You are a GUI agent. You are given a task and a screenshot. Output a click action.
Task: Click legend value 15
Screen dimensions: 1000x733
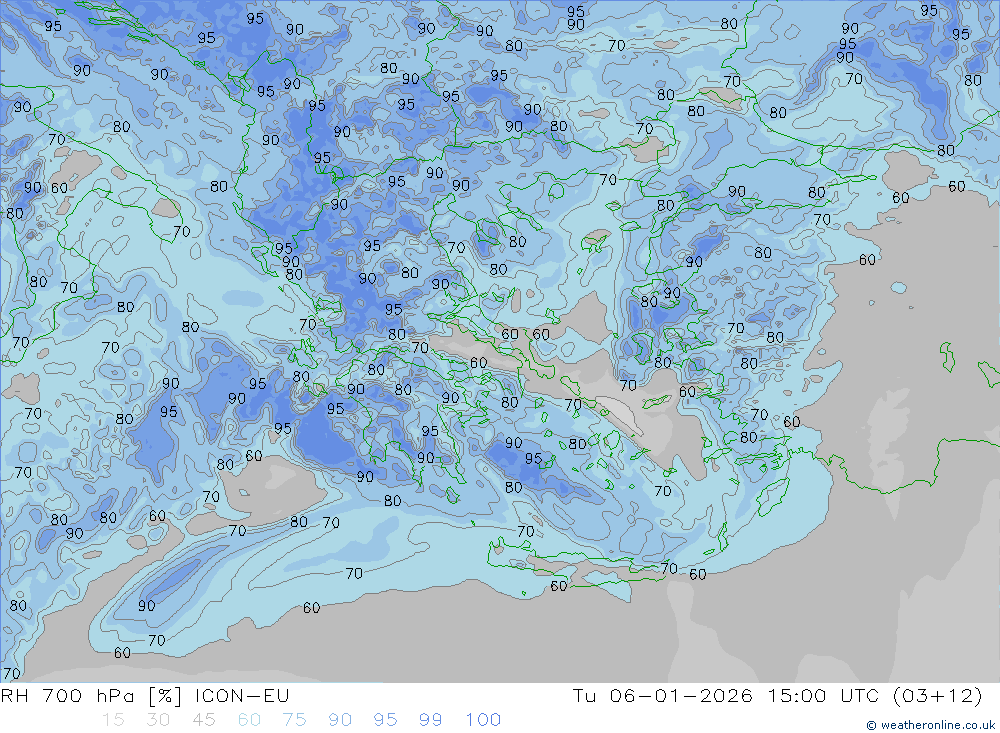113,720
